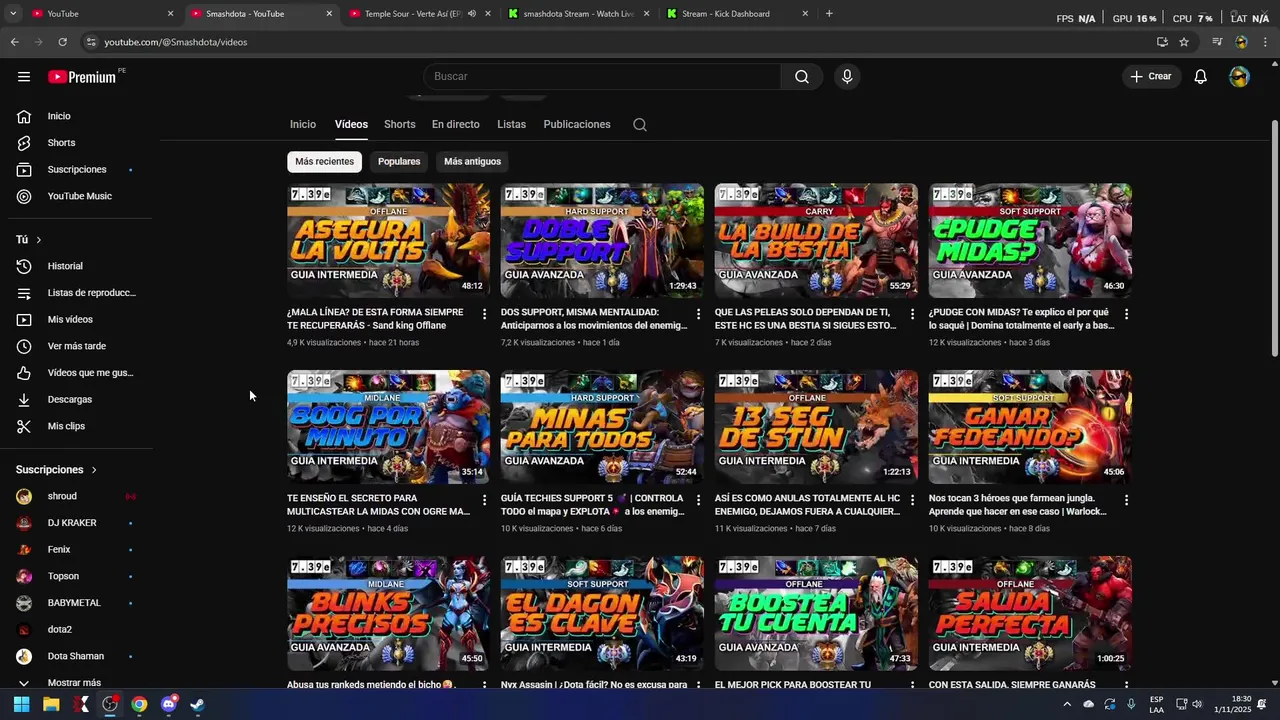This screenshot has height=720, width=1280.
Task: Show hidden system tray icons chevron
Action: point(1066,704)
